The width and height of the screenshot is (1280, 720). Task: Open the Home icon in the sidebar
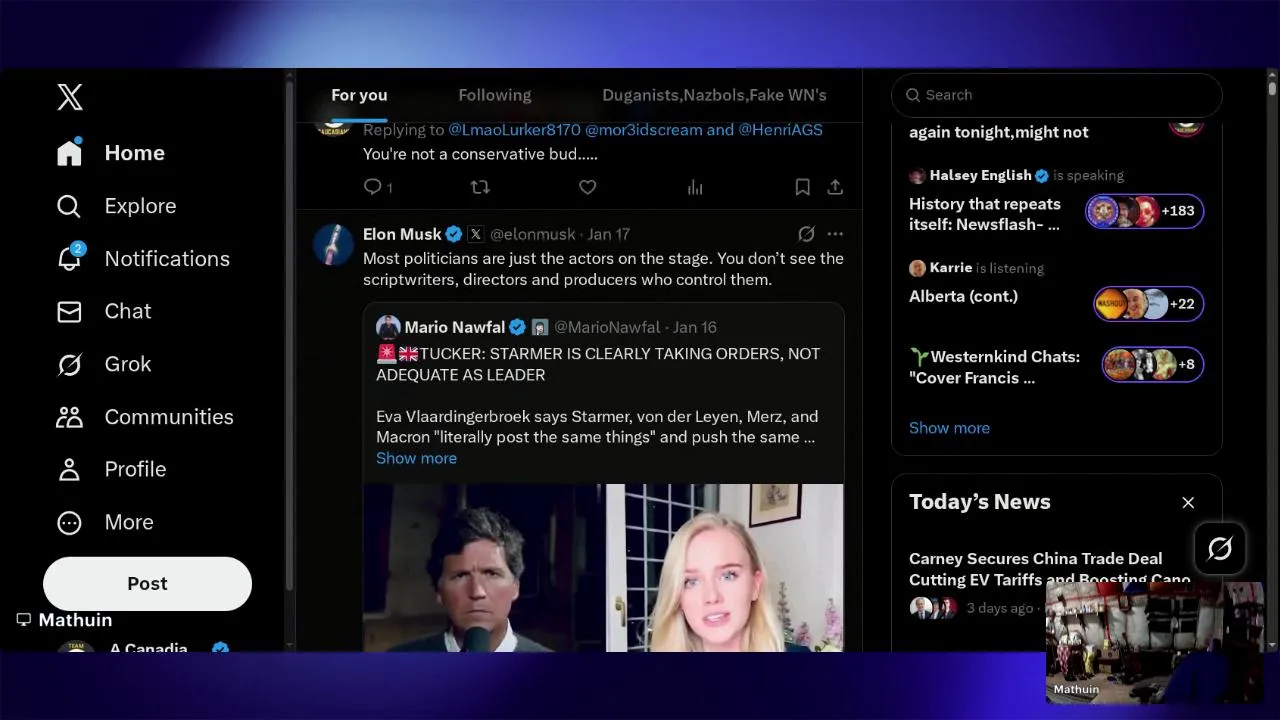click(x=69, y=152)
